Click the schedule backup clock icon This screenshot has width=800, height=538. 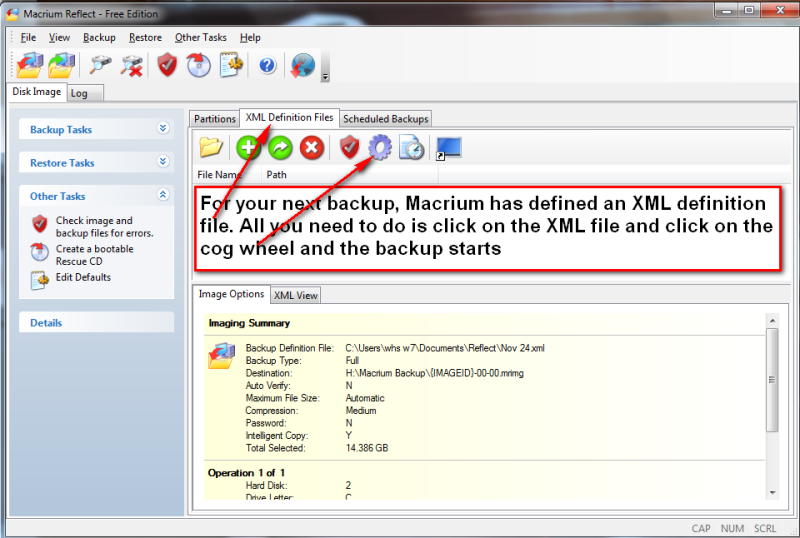point(412,148)
